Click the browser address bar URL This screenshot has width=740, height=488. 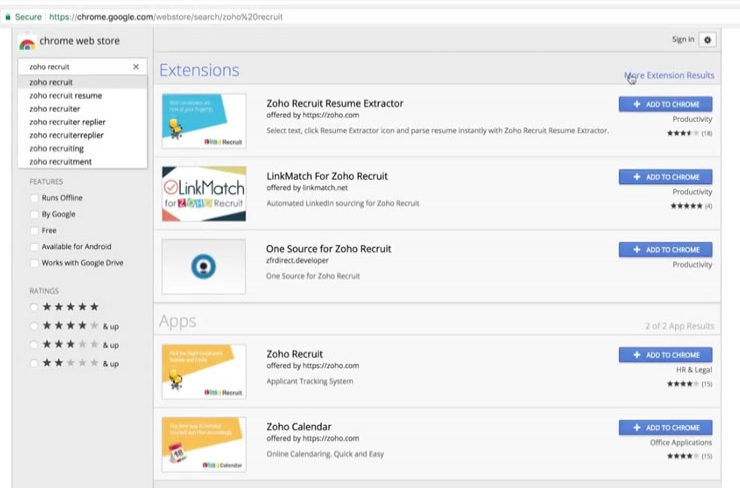pyautogui.click(x=166, y=17)
